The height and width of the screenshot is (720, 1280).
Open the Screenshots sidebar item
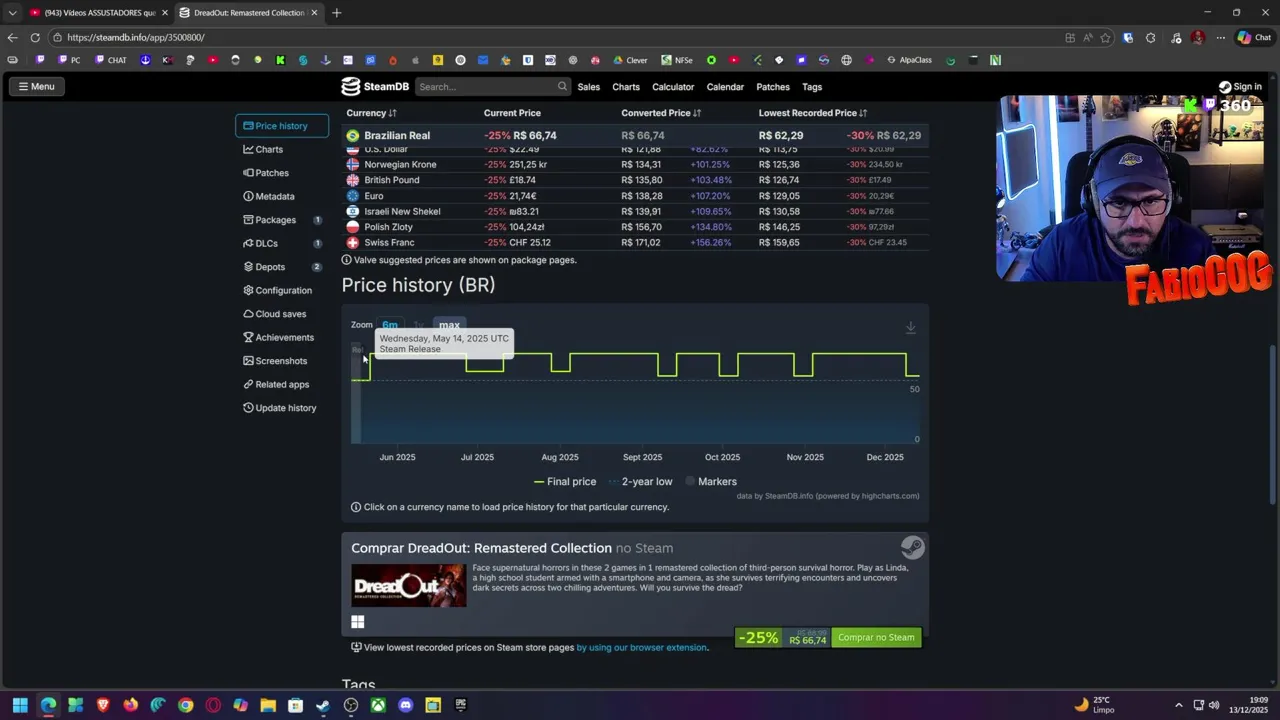[275, 361]
